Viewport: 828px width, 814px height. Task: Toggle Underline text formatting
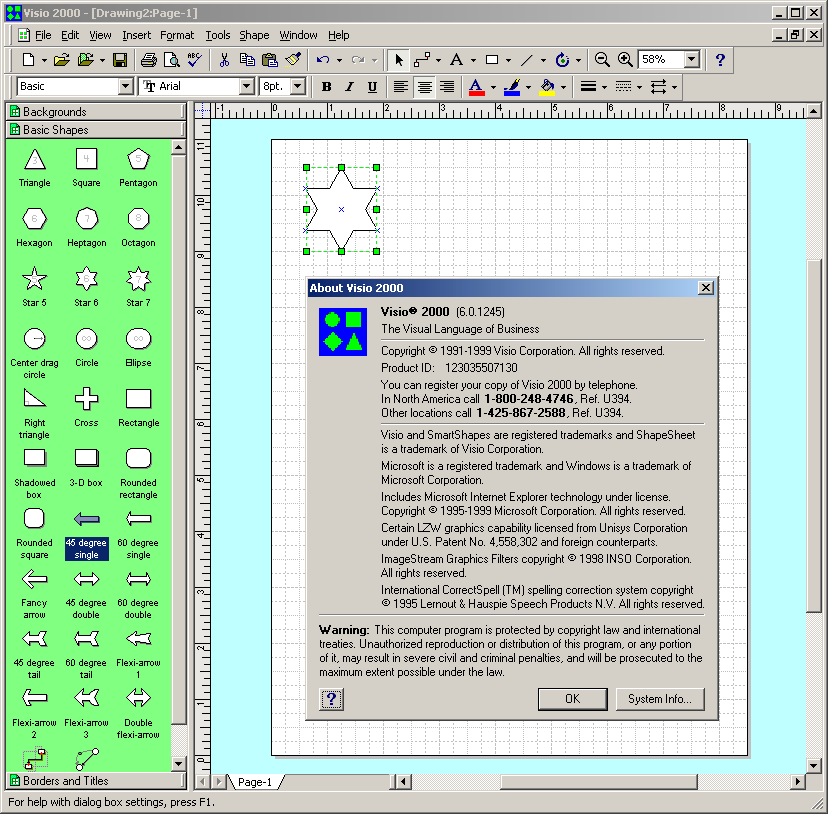coord(372,87)
